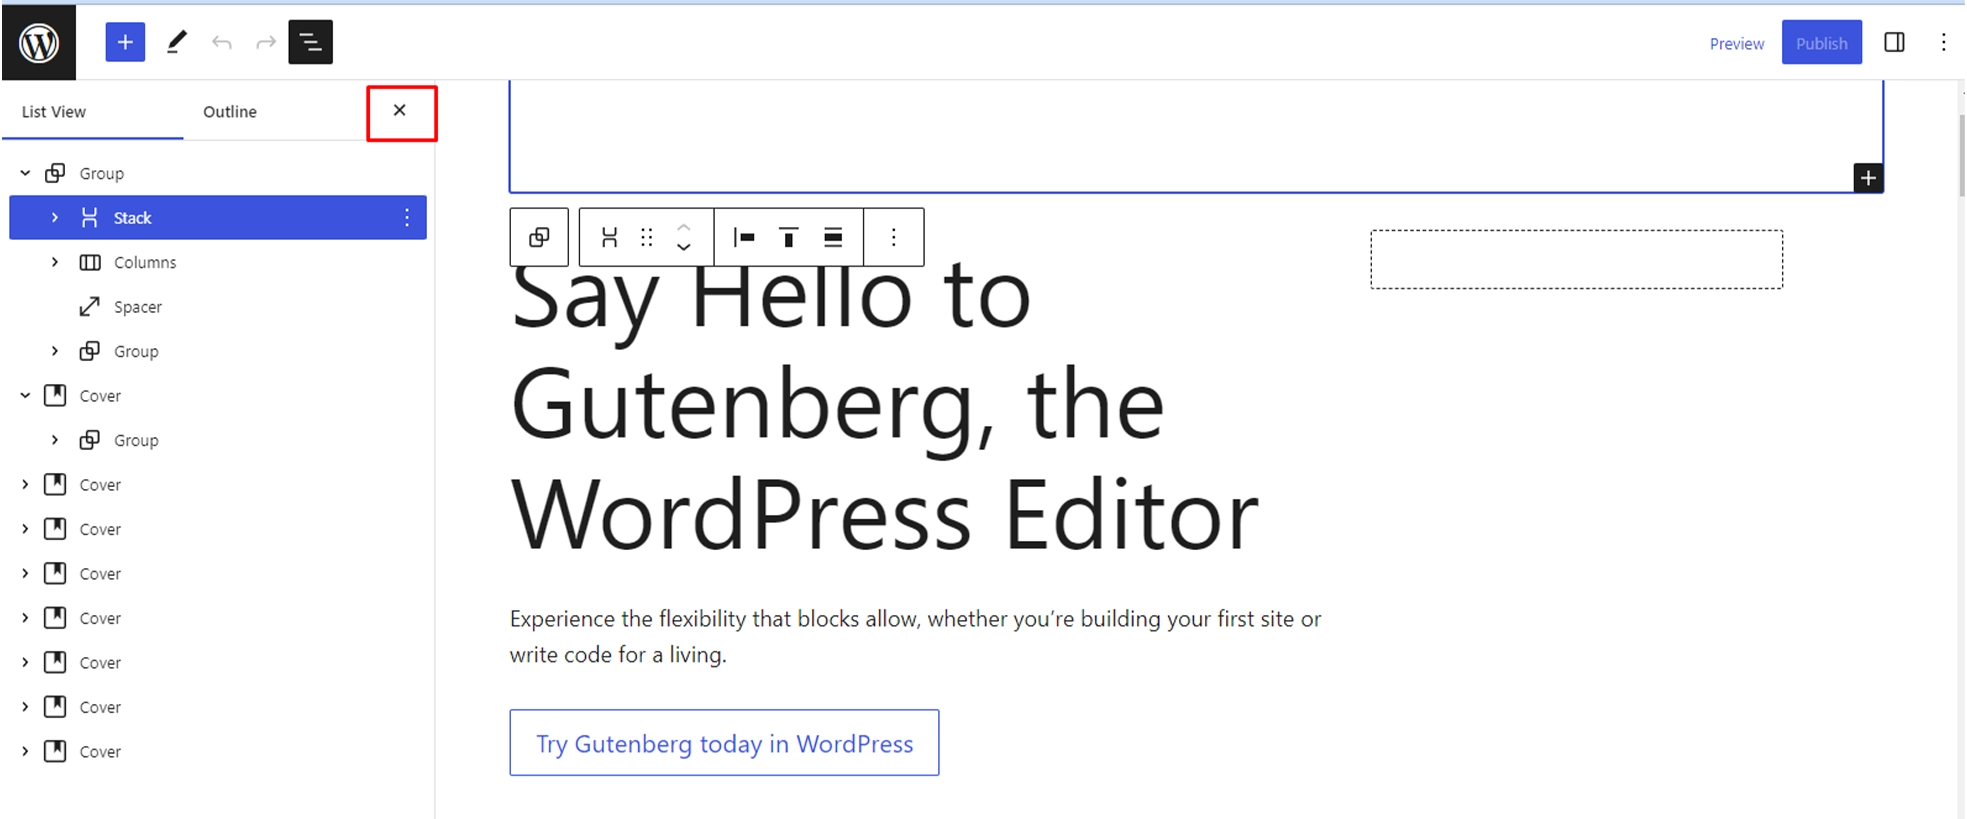Select the third Cover block icon
This screenshot has width=1967, height=819.
(x=56, y=529)
